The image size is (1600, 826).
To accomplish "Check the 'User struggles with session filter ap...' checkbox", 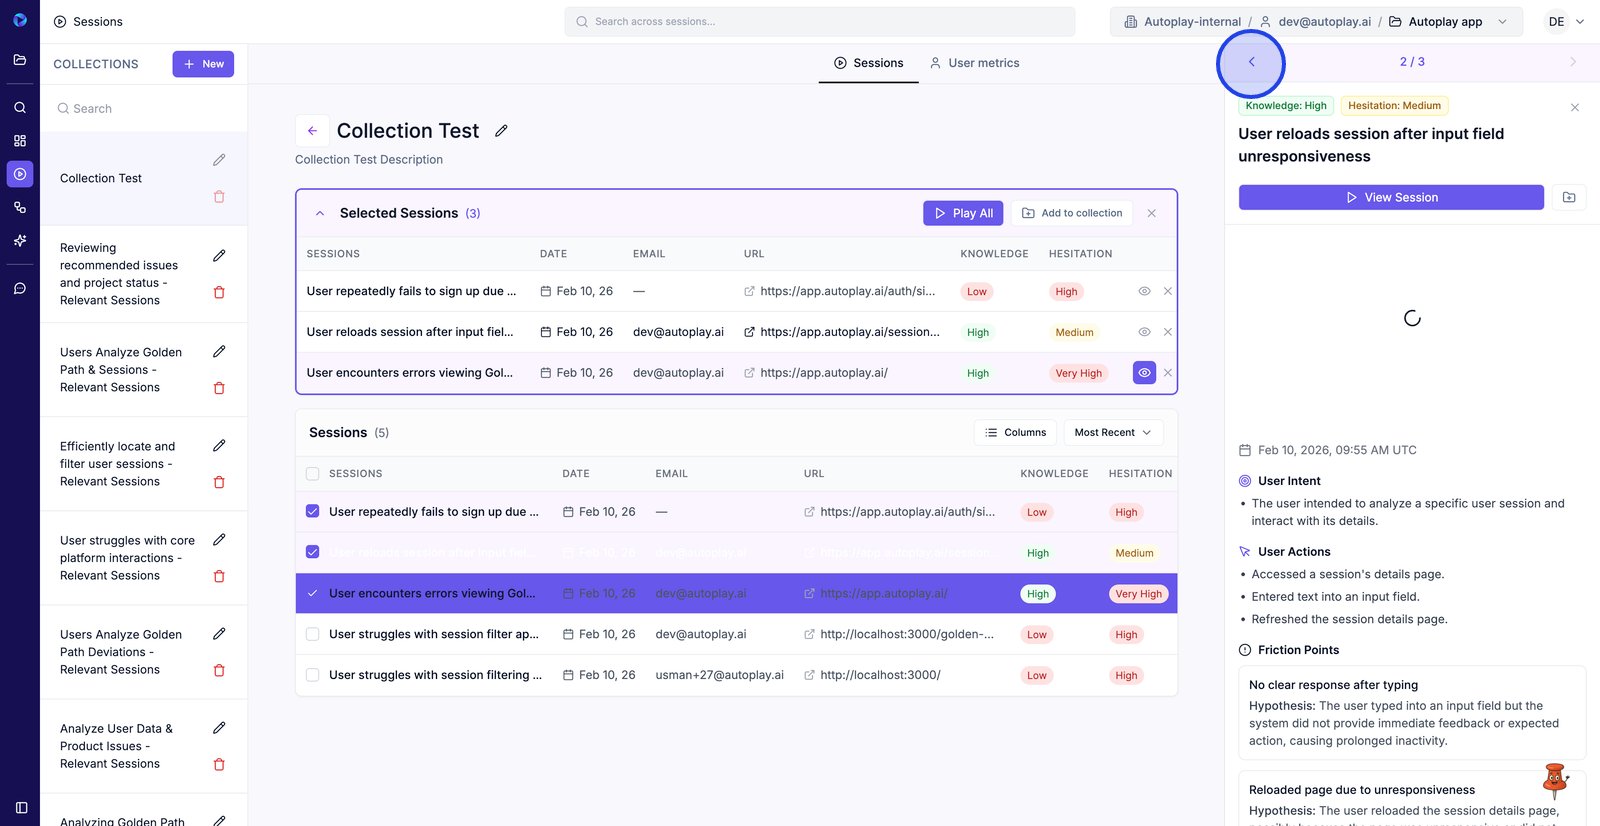I will 313,634.
